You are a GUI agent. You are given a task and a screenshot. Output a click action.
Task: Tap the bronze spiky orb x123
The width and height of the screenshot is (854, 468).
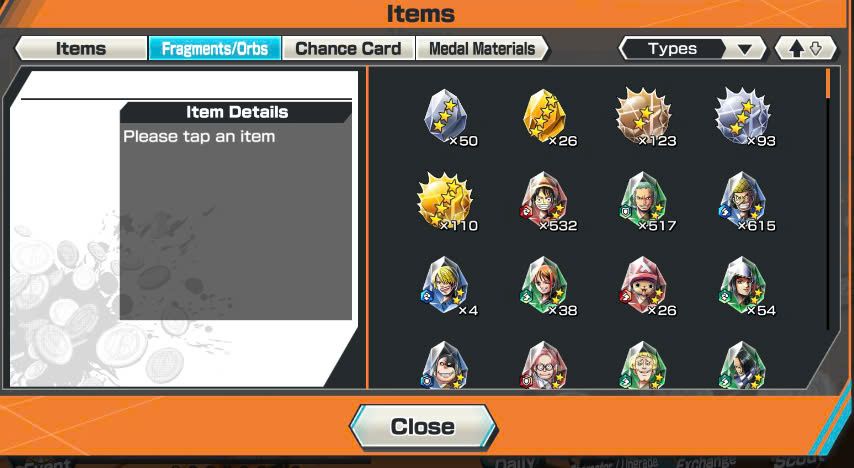(644, 117)
